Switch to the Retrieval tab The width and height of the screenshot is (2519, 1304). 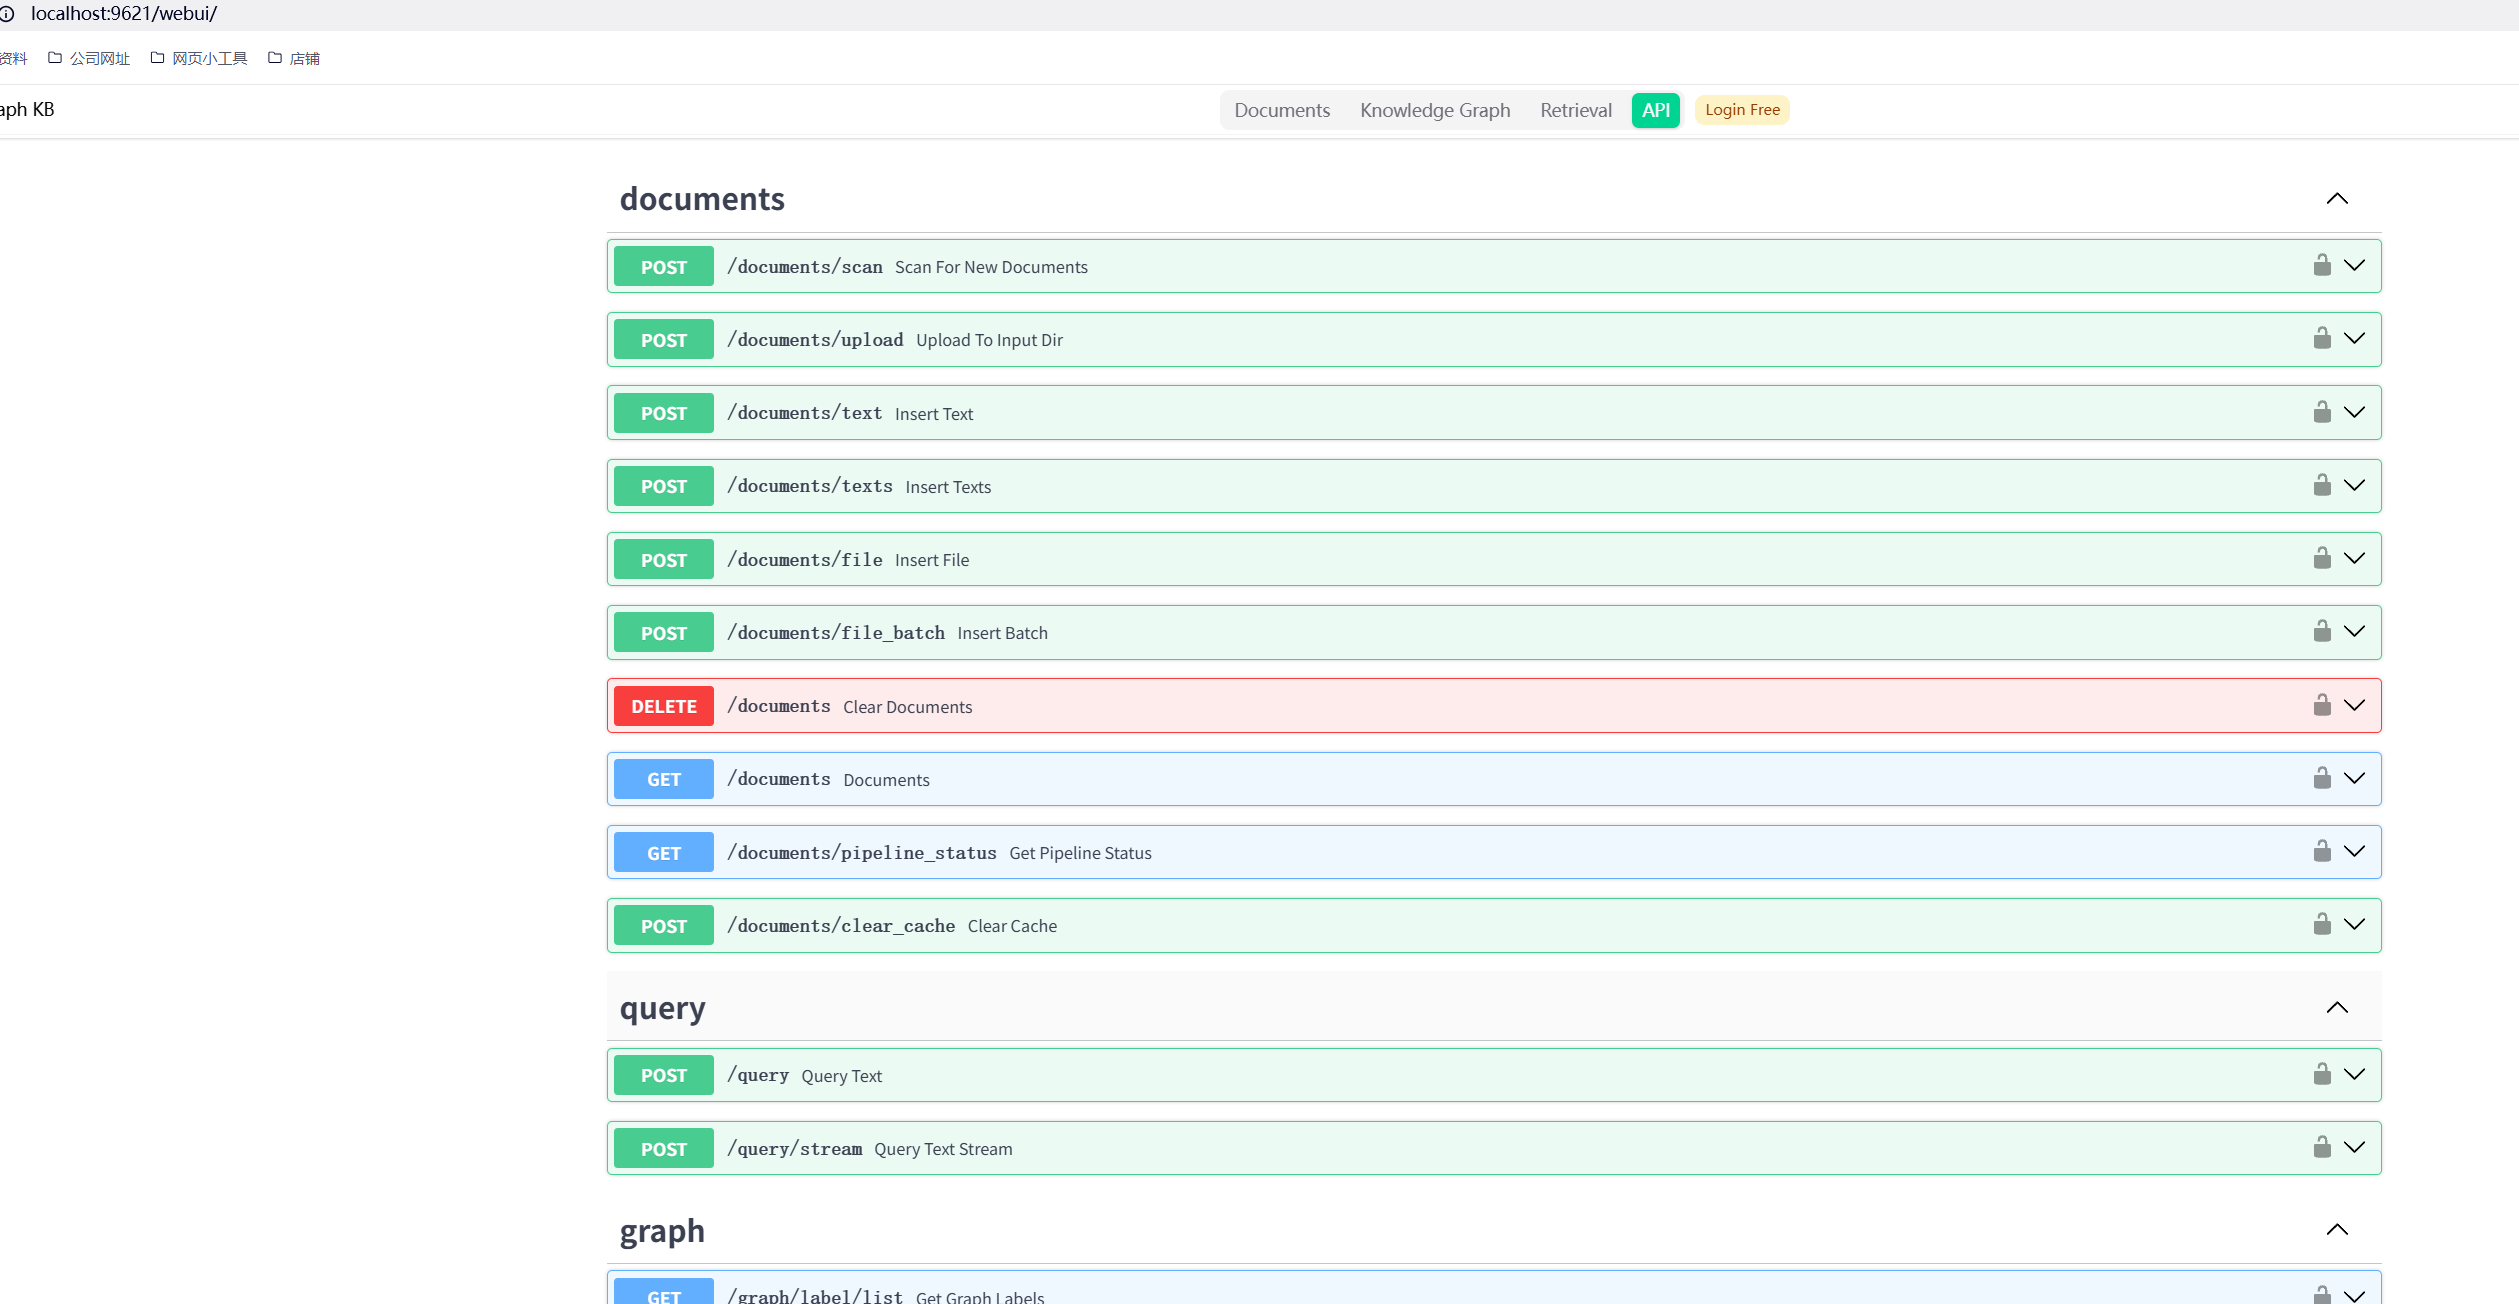click(x=1575, y=110)
